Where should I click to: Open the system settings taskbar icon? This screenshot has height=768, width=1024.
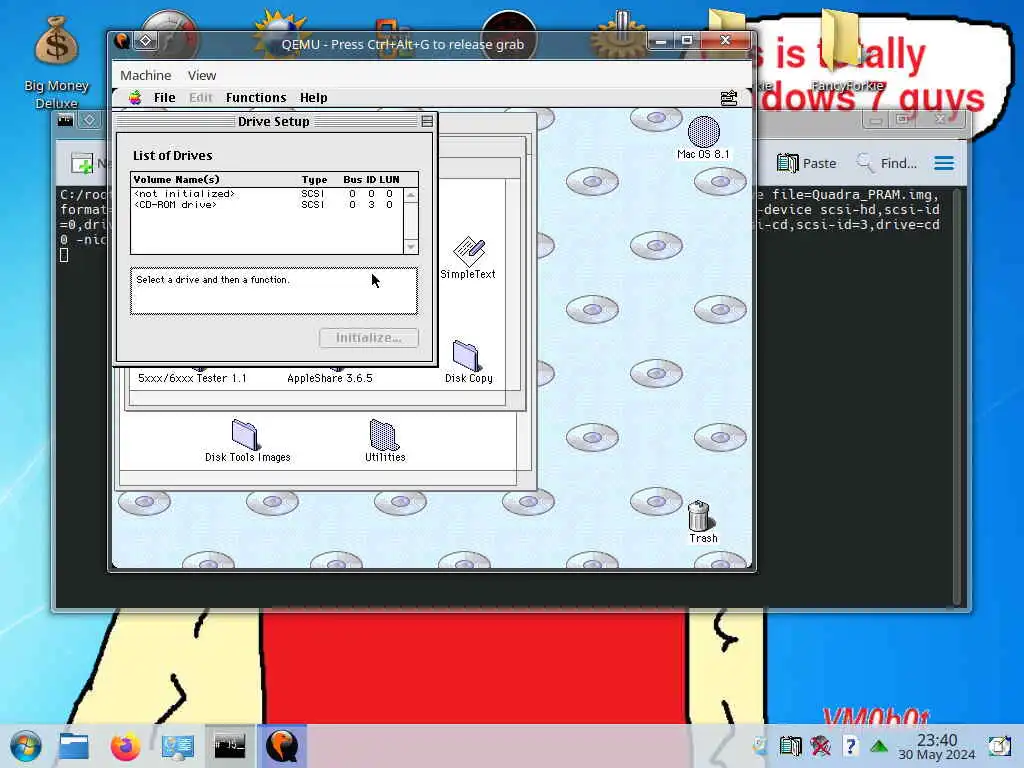point(178,746)
